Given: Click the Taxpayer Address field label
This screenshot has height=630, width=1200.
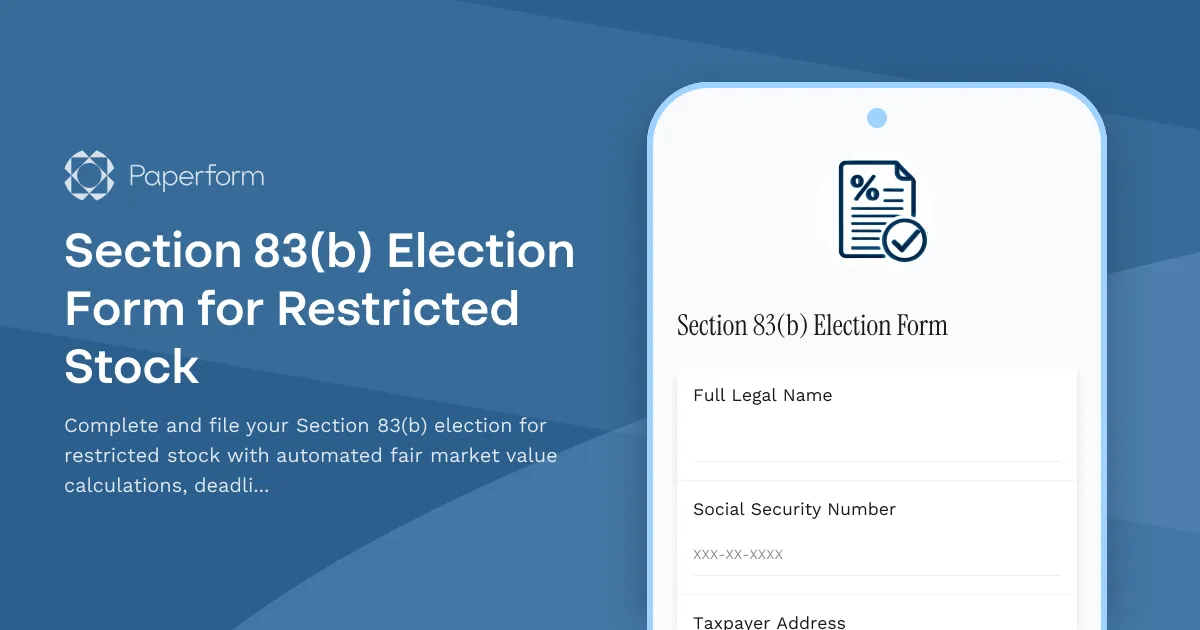Looking at the screenshot, I should (768, 622).
